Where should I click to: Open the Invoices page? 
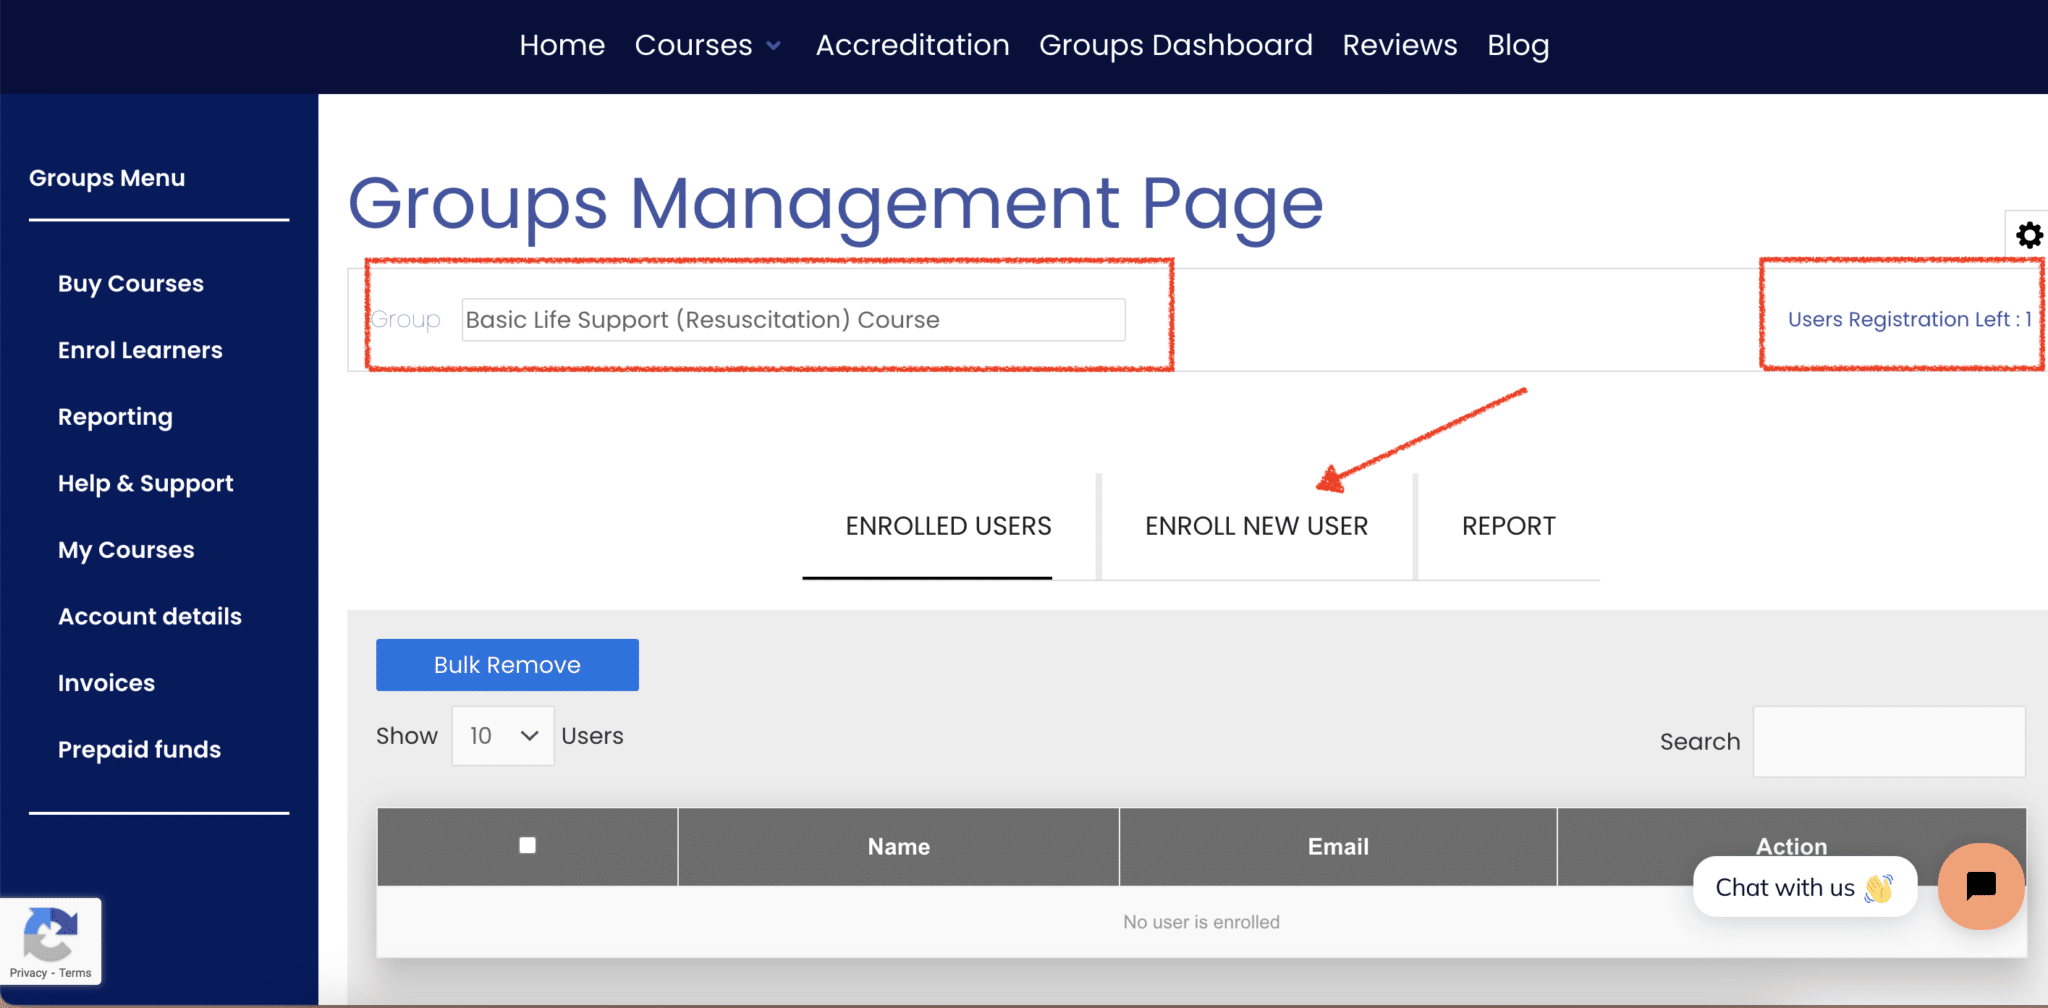point(106,682)
